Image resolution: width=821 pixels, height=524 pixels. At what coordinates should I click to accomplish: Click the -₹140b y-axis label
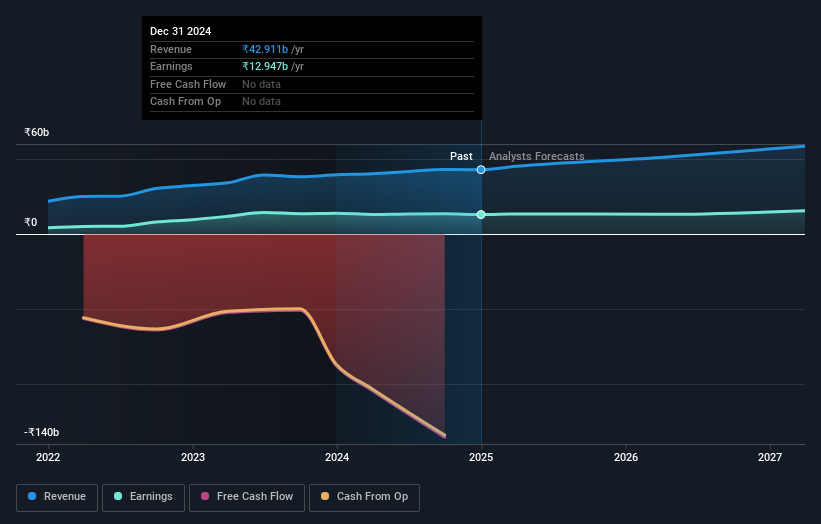pyautogui.click(x=41, y=432)
